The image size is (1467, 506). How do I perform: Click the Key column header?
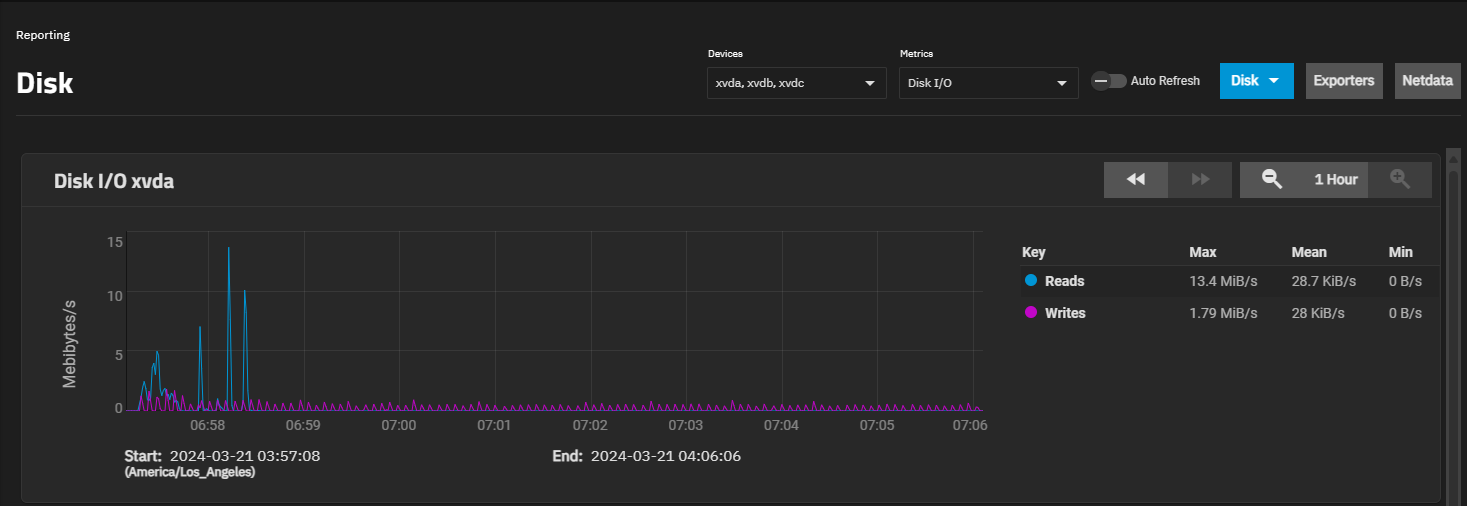[x=1033, y=252]
